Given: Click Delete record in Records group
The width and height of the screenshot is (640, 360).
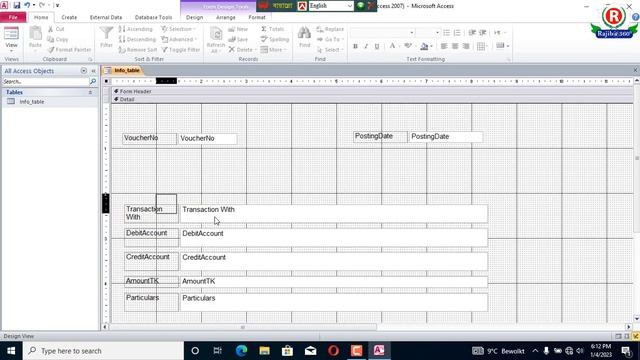Looking at the screenshot, I should (x=242, y=49).
